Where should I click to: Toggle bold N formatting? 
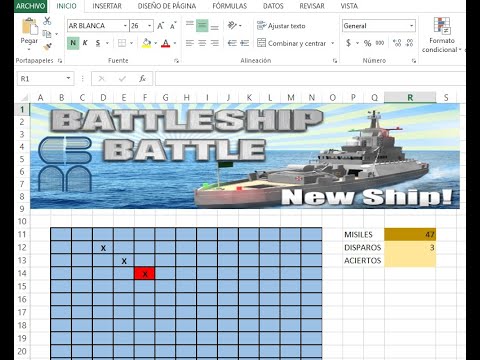(x=73, y=43)
